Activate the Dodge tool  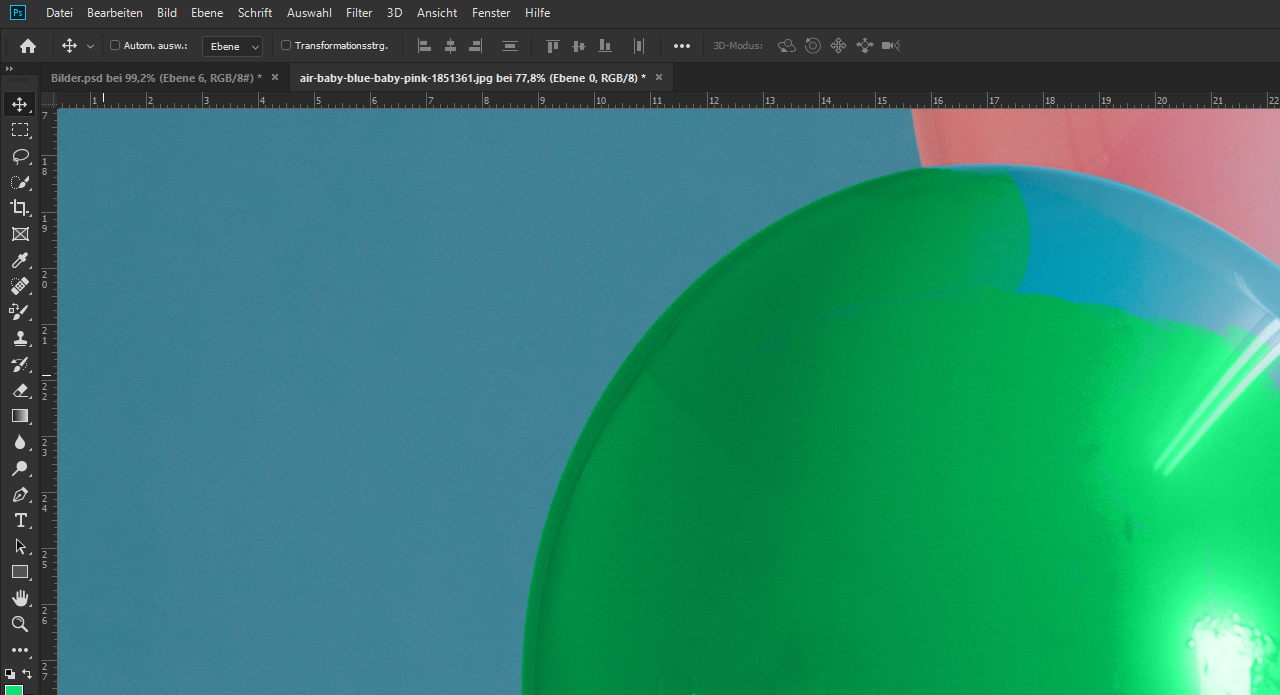pos(20,468)
